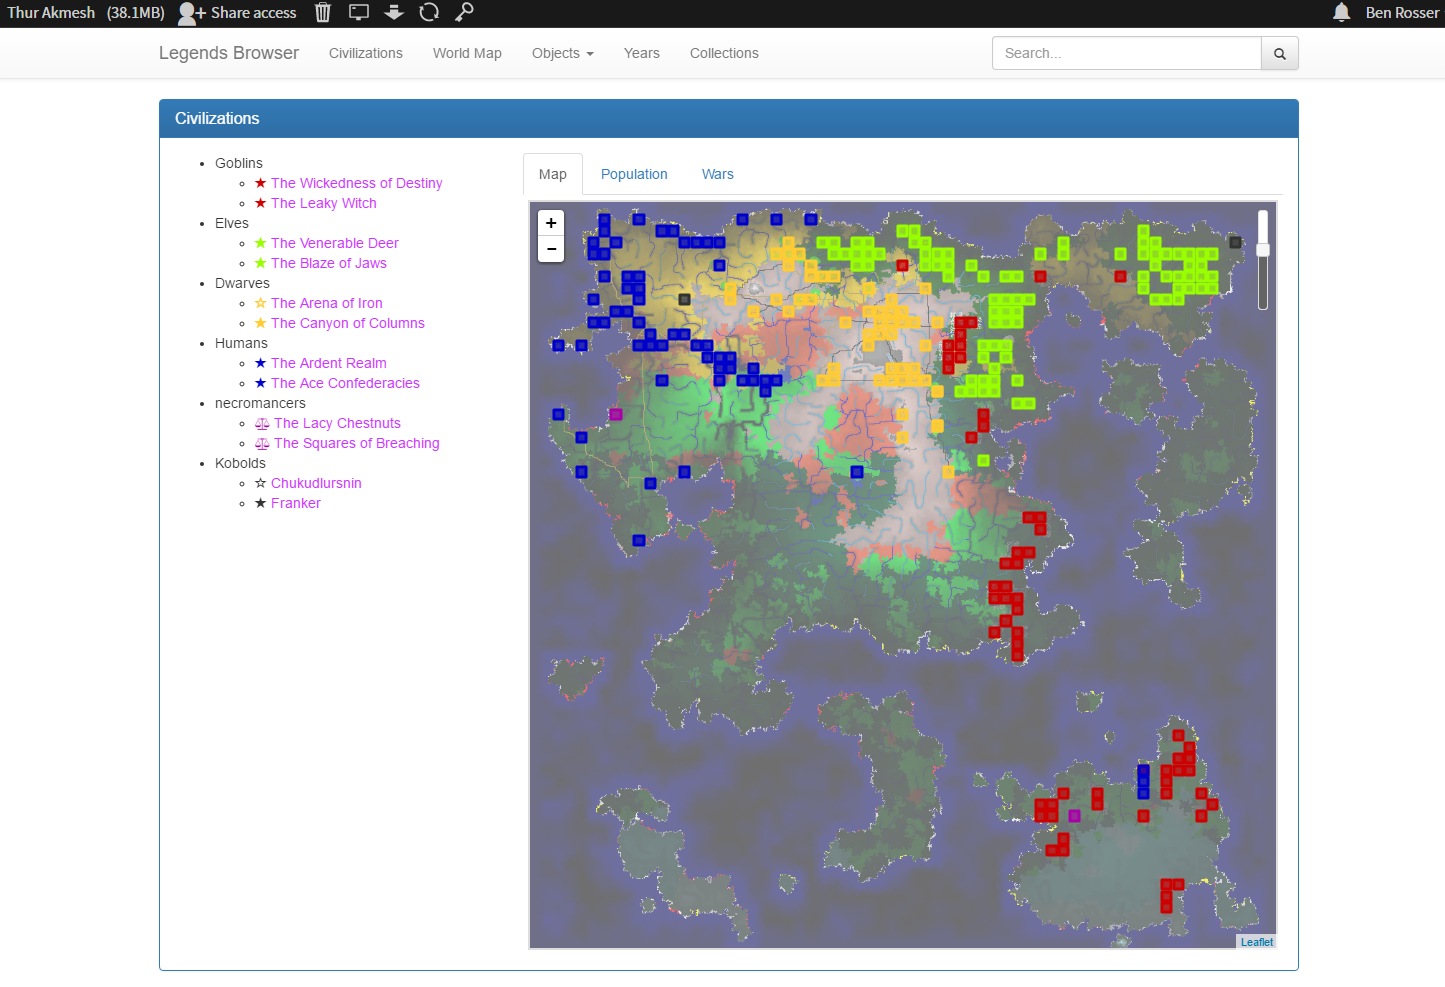Click blue star beside The Ace Confederacies

(x=260, y=383)
